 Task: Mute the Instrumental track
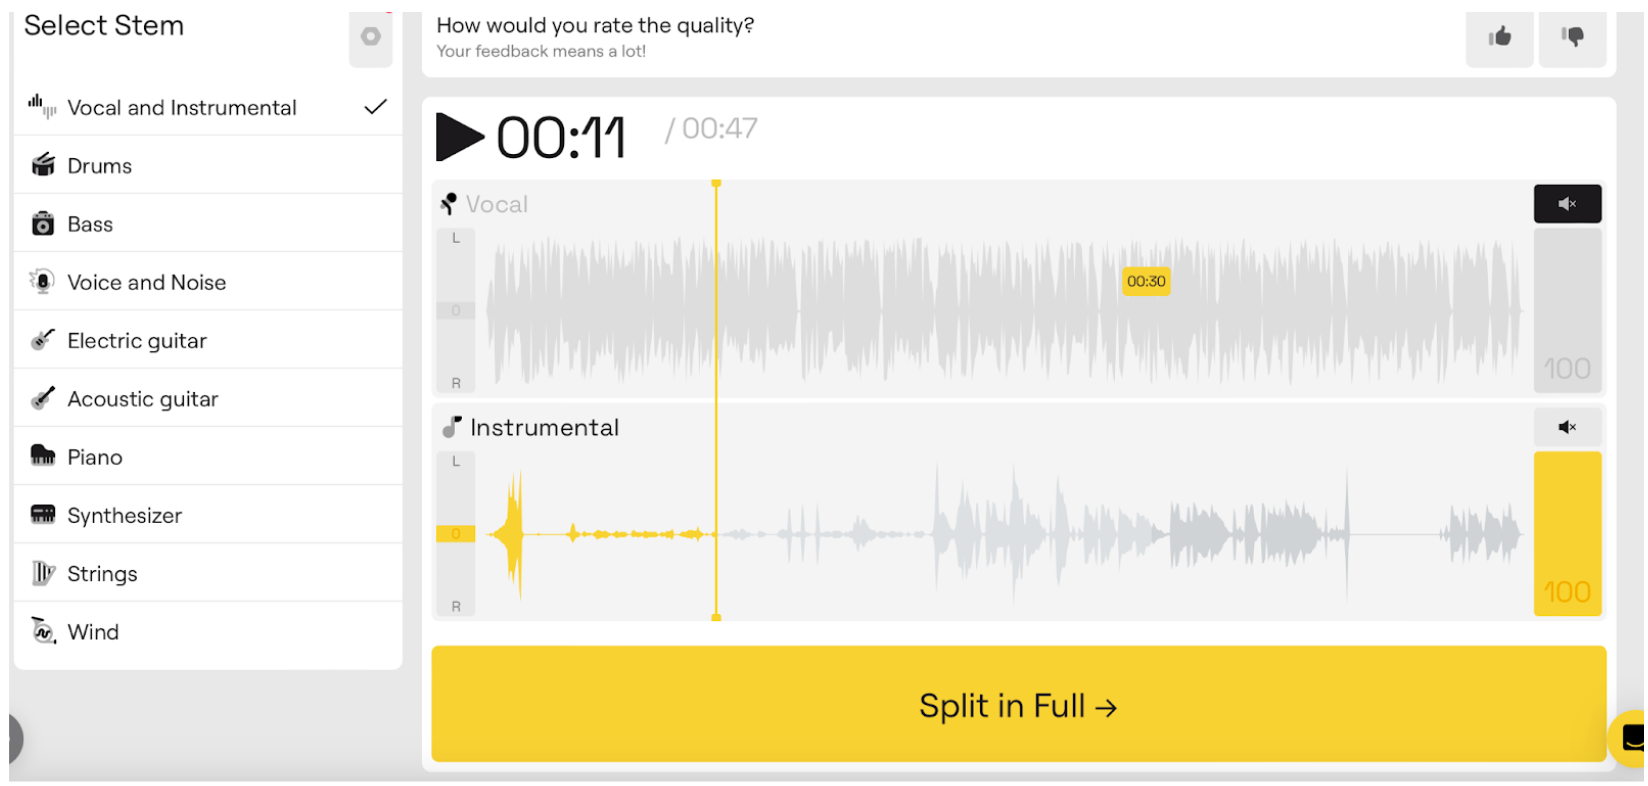[1567, 428]
